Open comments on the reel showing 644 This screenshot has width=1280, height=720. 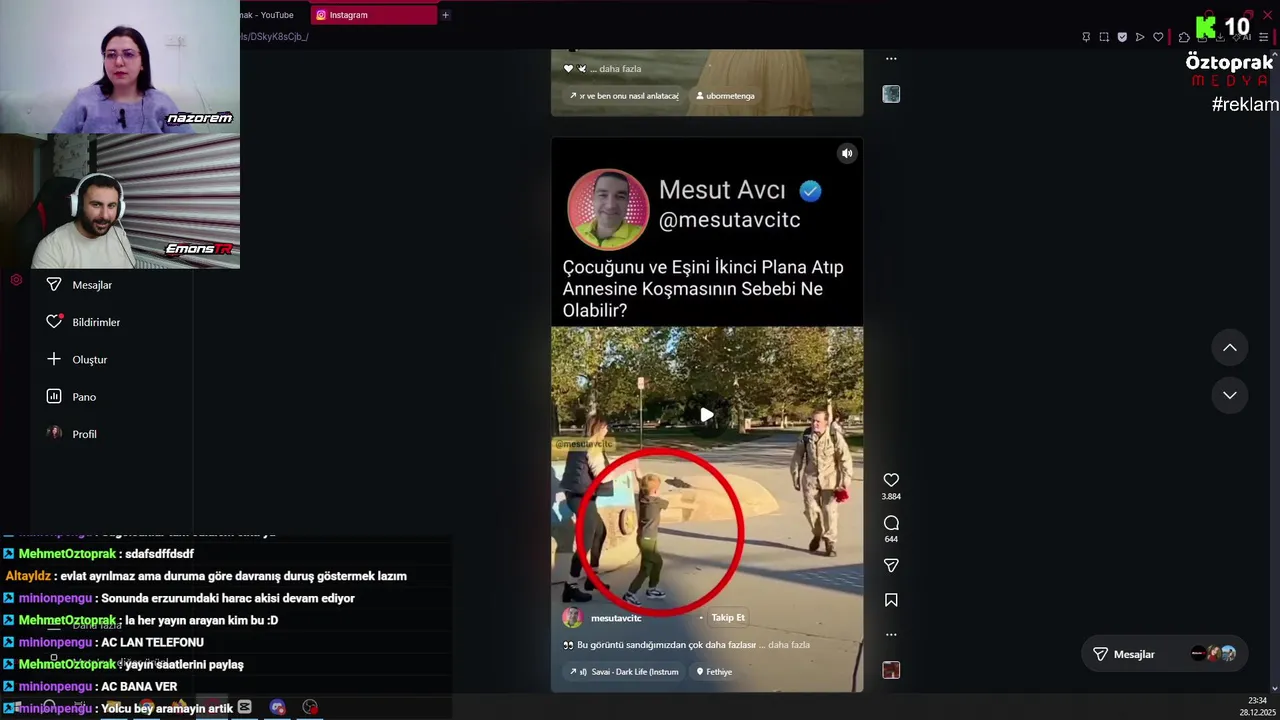click(x=891, y=523)
